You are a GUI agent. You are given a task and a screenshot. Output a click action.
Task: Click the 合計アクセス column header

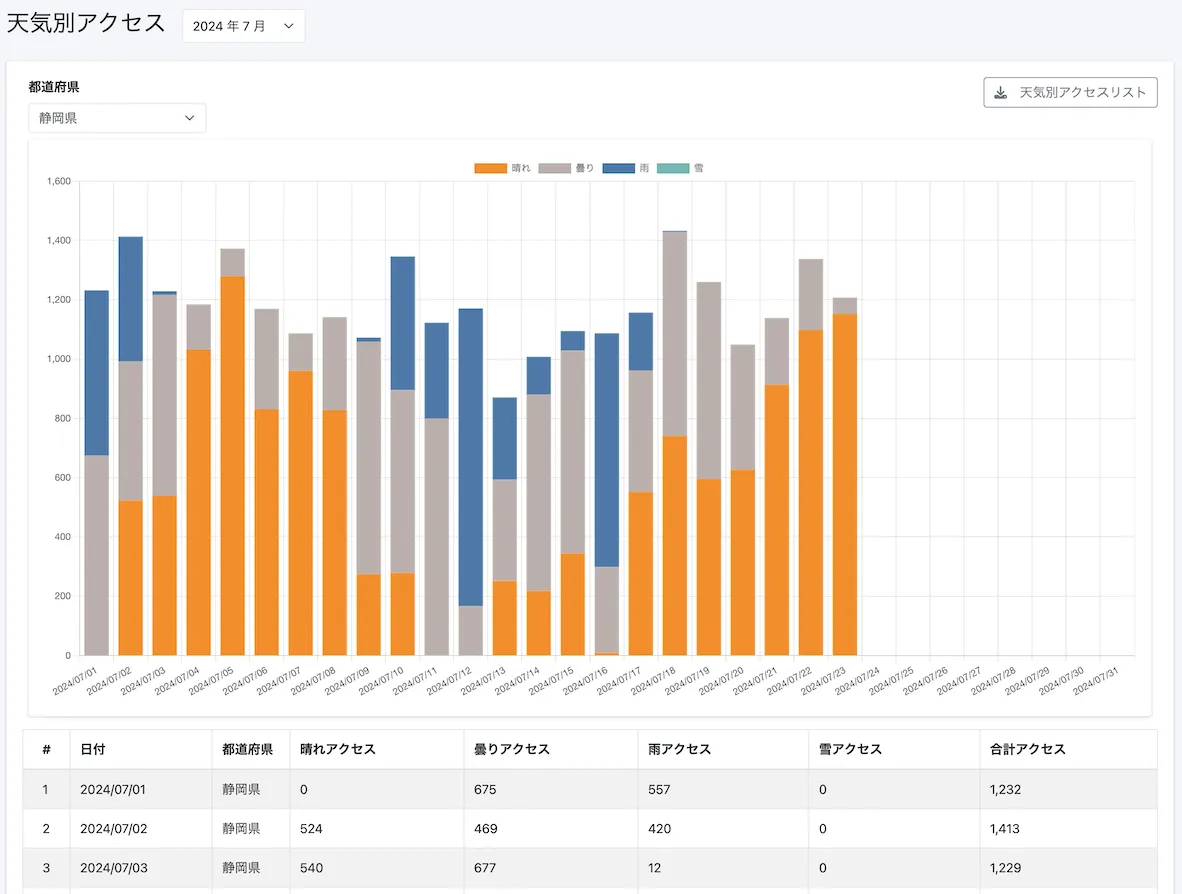[x=1028, y=749]
